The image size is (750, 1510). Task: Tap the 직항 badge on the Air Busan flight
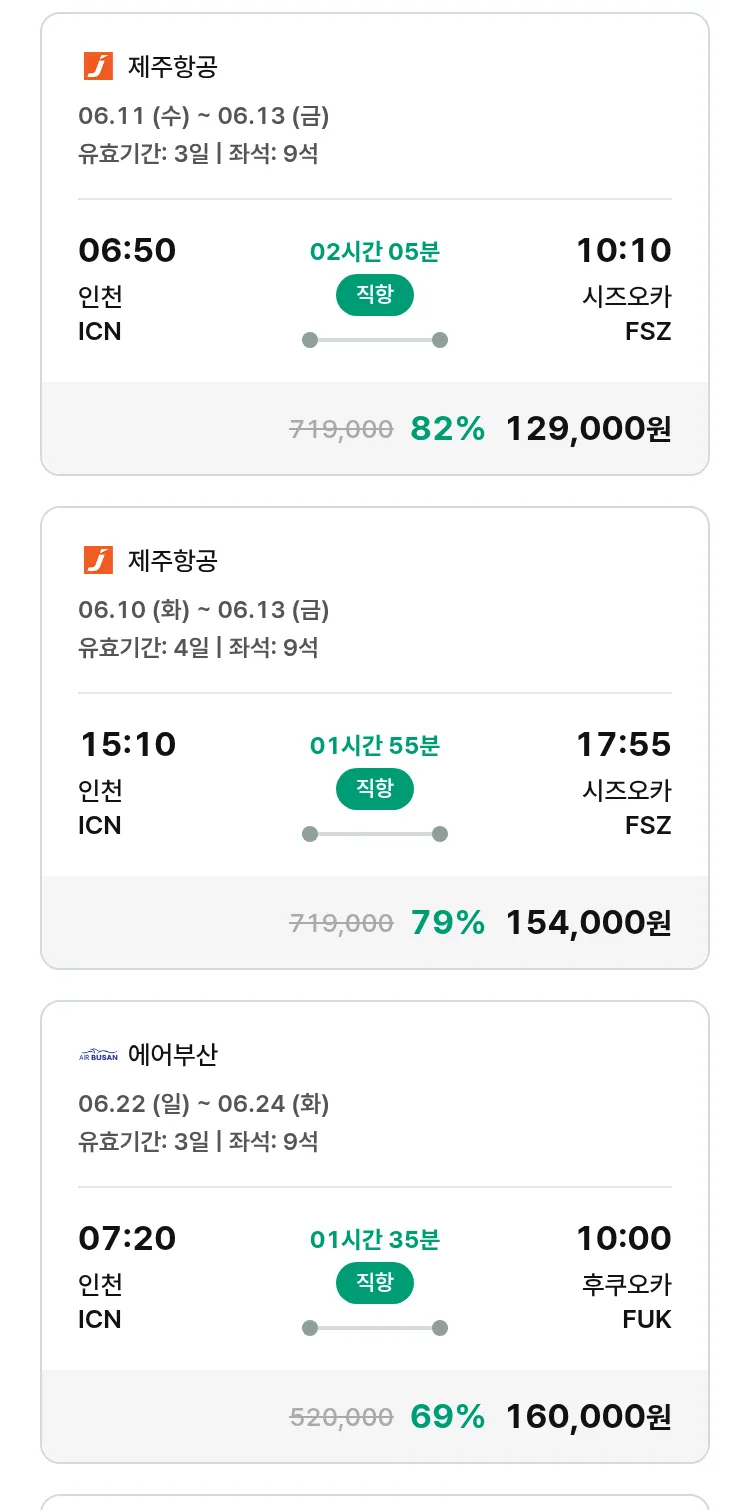click(374, 1283)
